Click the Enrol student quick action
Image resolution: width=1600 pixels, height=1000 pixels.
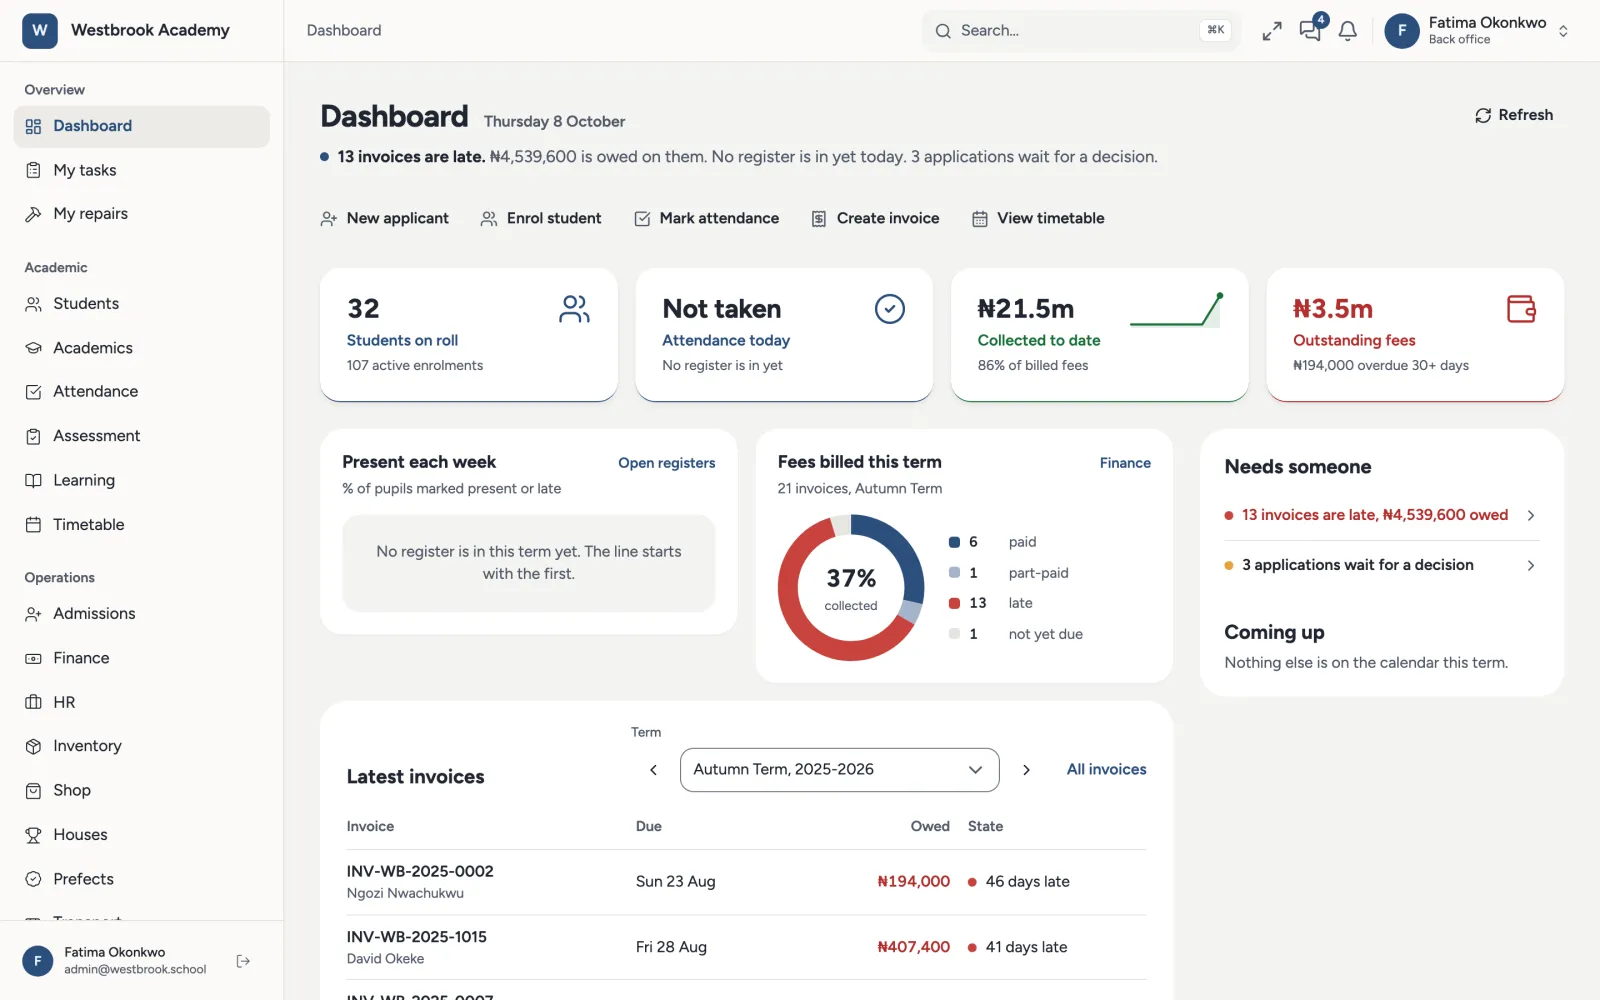541,218
